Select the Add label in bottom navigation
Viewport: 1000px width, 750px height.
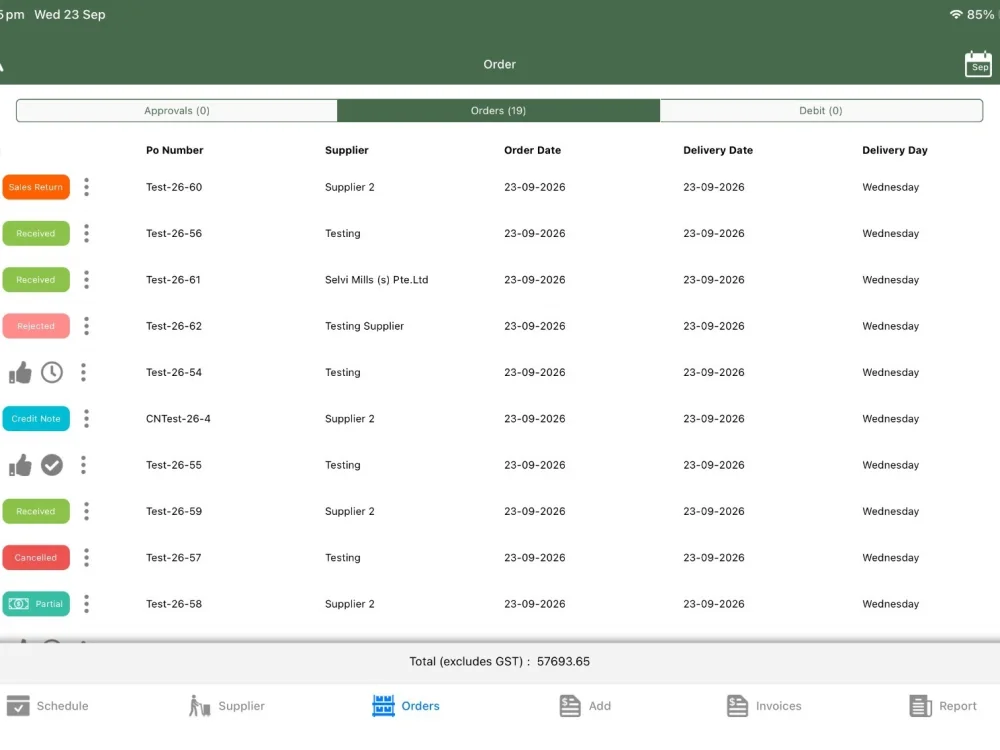click(599, 706)
